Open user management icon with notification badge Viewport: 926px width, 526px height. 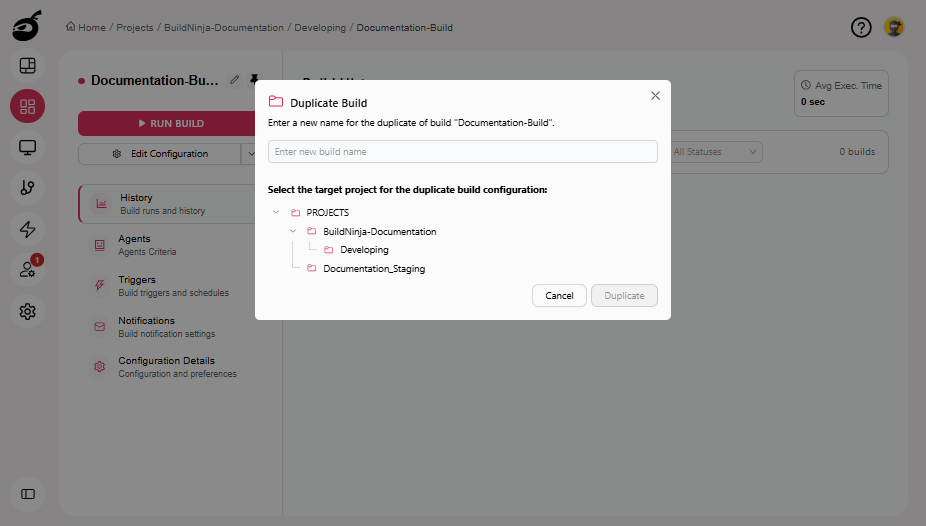click(x=27, y=269)
